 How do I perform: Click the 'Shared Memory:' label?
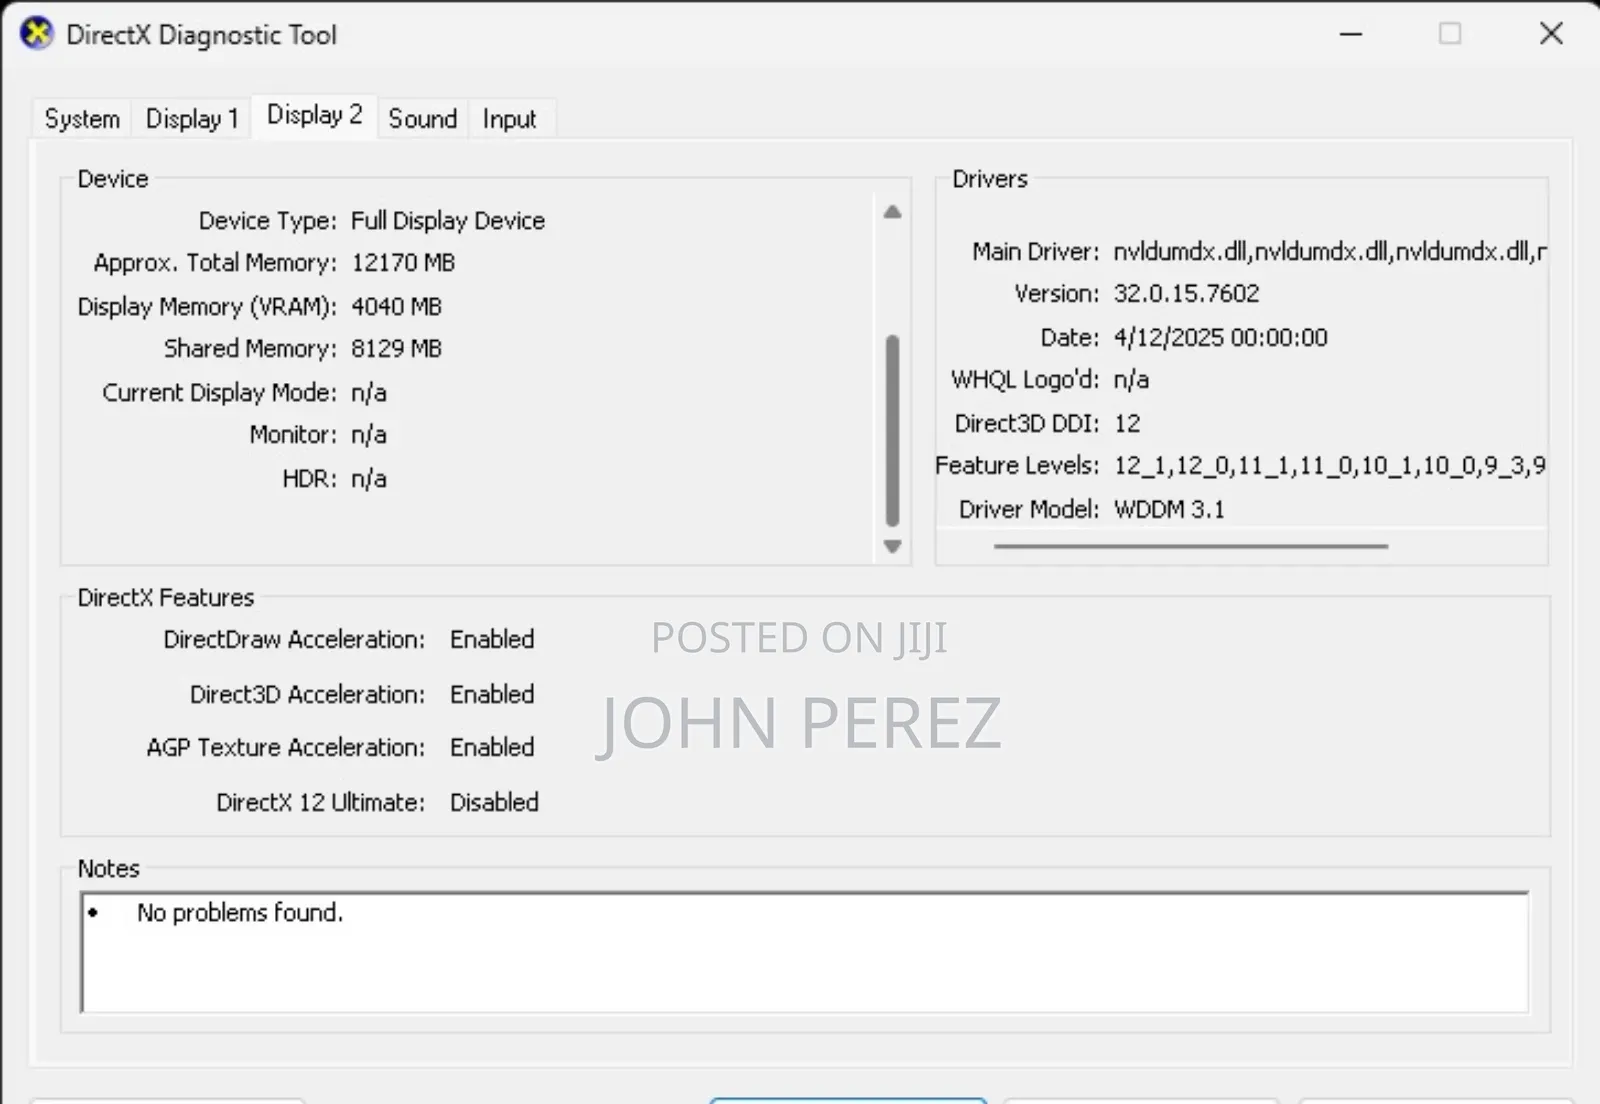[250, 349]
